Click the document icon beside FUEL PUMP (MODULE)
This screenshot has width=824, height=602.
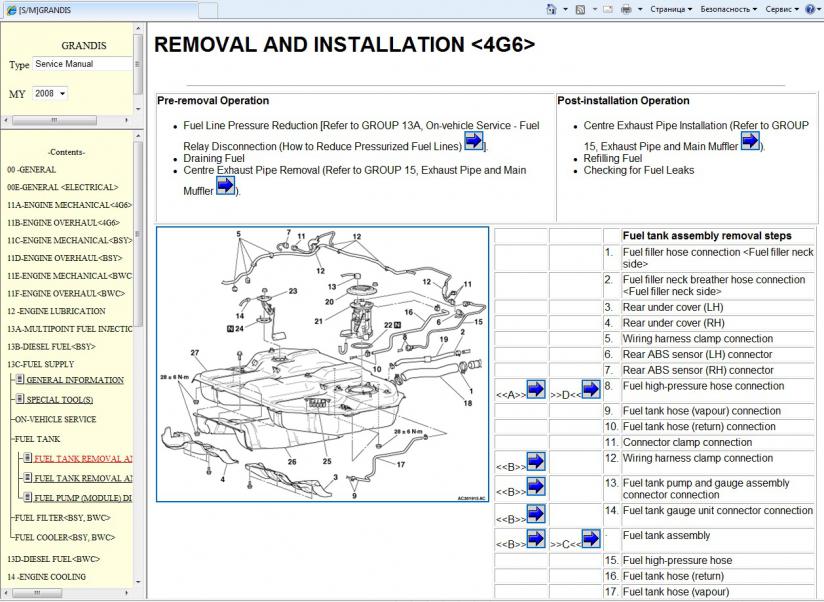(28, 496)
